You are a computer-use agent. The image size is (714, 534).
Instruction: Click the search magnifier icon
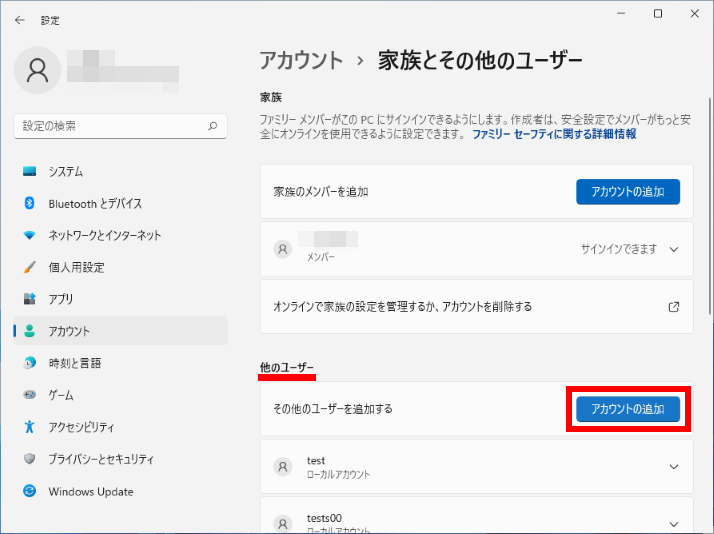(x=213, y=126)
